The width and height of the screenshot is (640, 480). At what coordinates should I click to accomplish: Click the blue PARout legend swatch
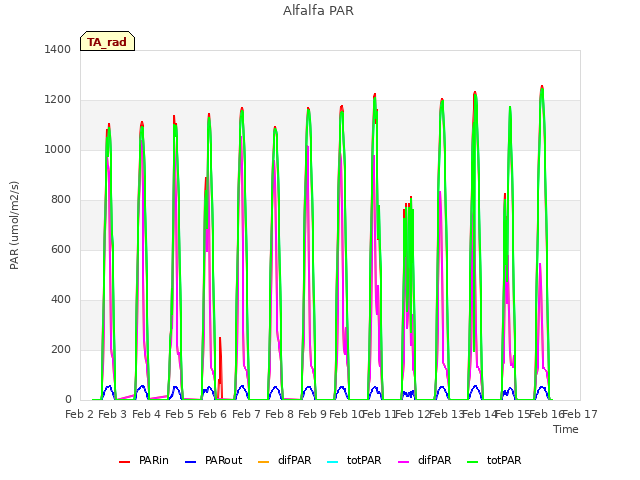[191, 462]
